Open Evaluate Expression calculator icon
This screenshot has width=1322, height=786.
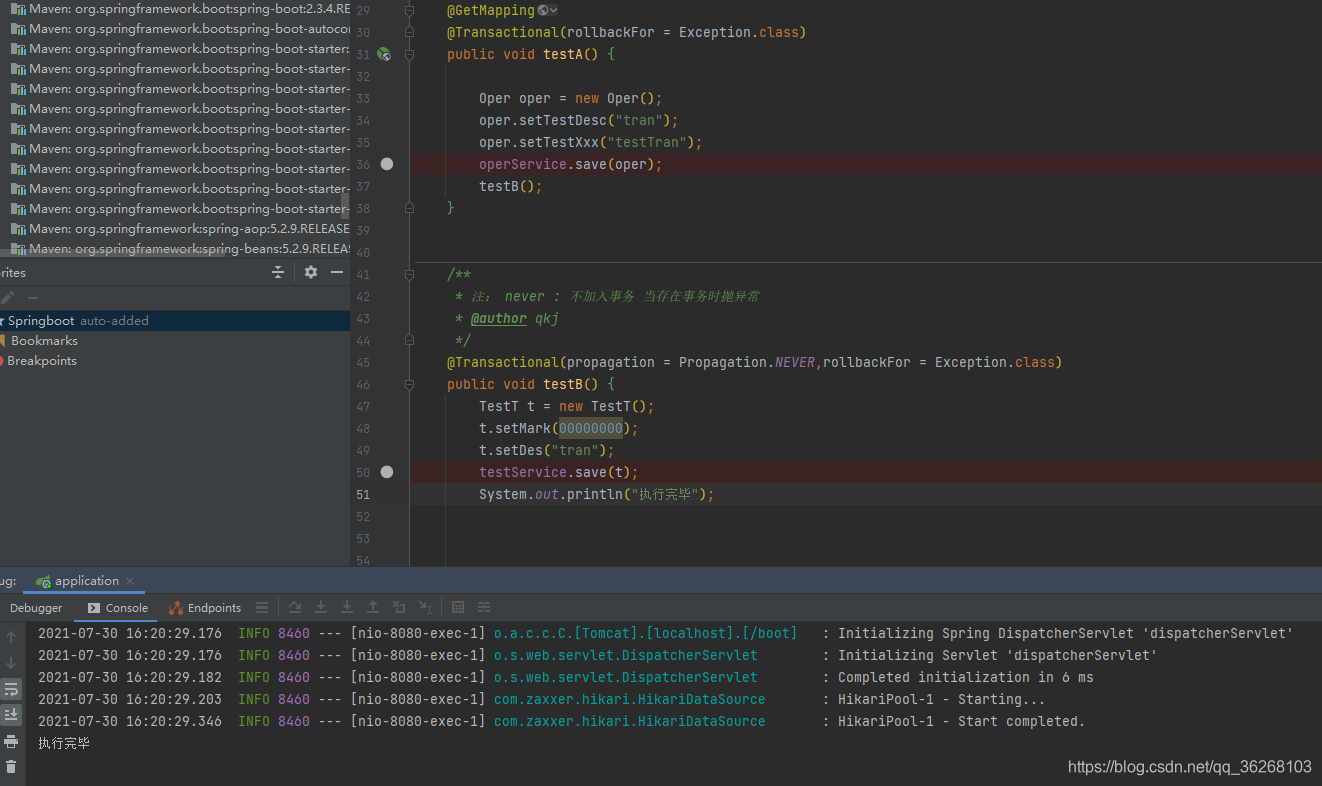pos(458,607)
